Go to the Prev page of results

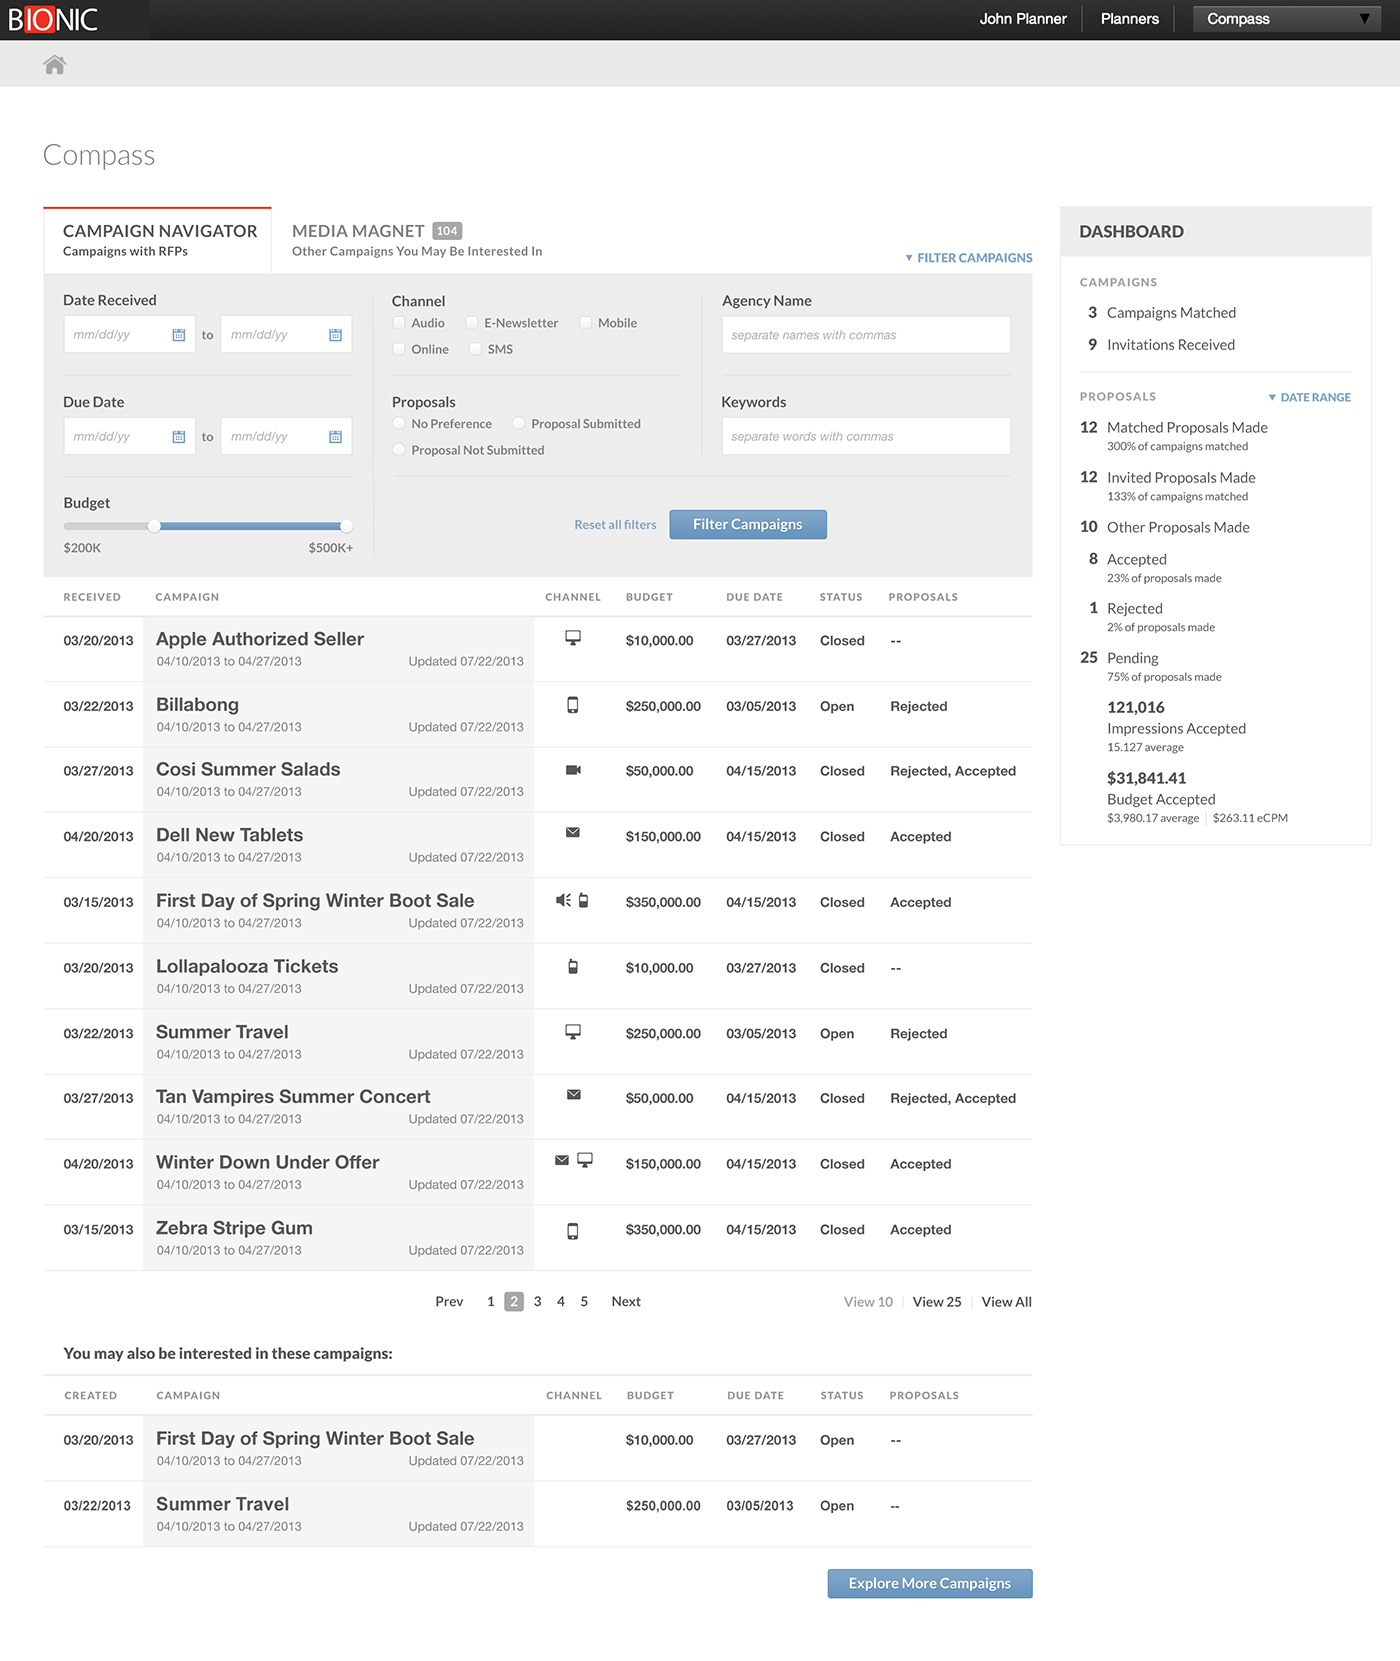point(449,1302)
